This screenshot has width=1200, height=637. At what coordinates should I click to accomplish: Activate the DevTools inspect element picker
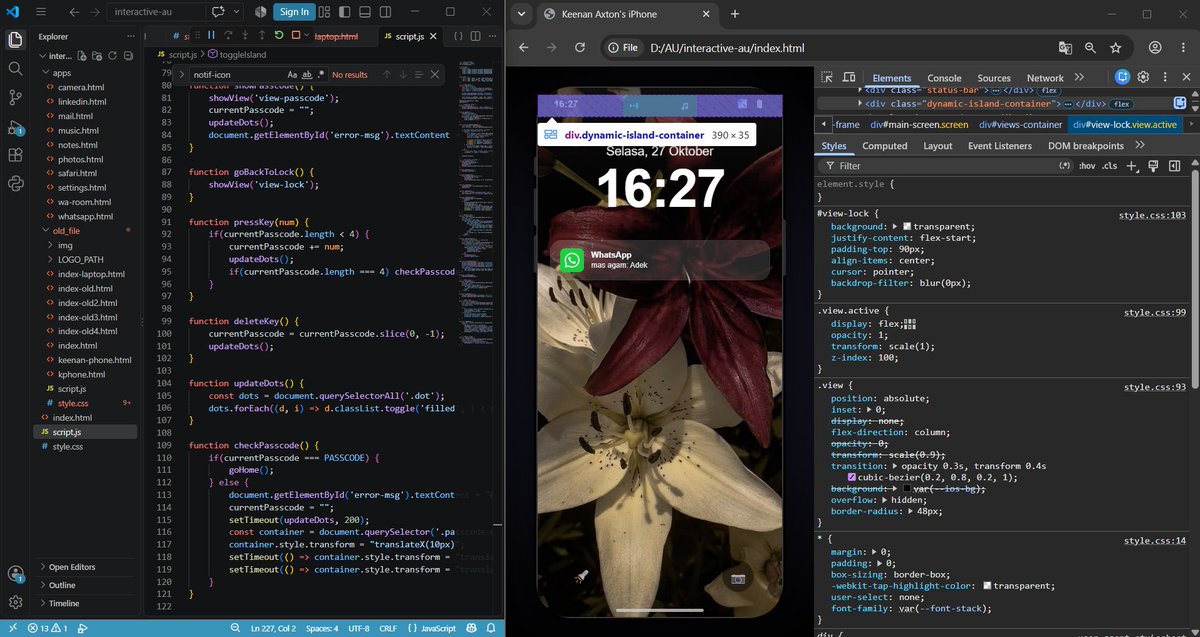point(827,77)
